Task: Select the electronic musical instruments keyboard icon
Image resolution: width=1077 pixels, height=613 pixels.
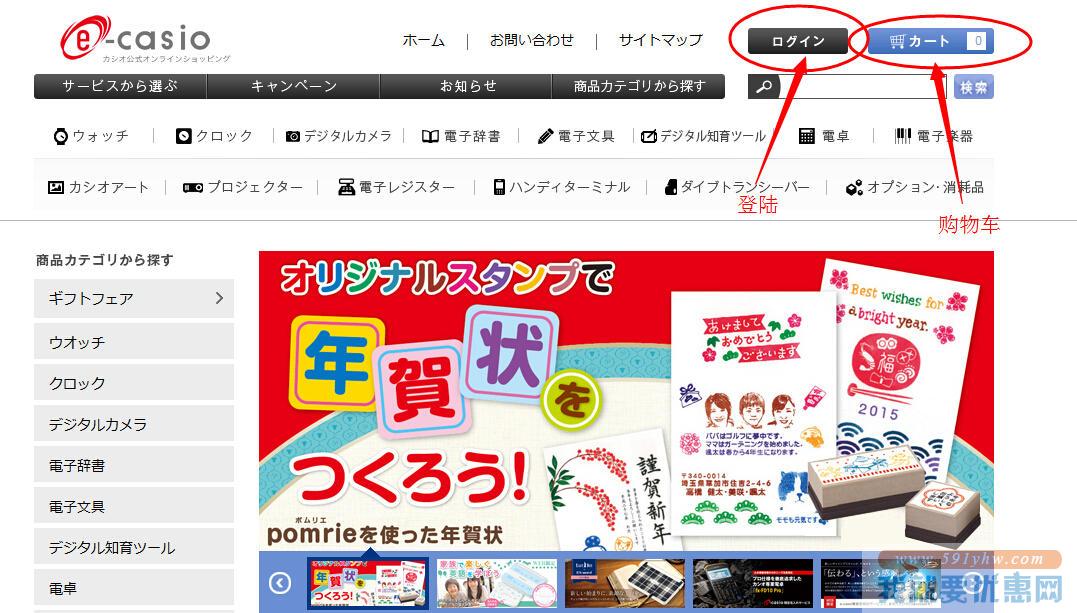Action: tap(903, 136)
